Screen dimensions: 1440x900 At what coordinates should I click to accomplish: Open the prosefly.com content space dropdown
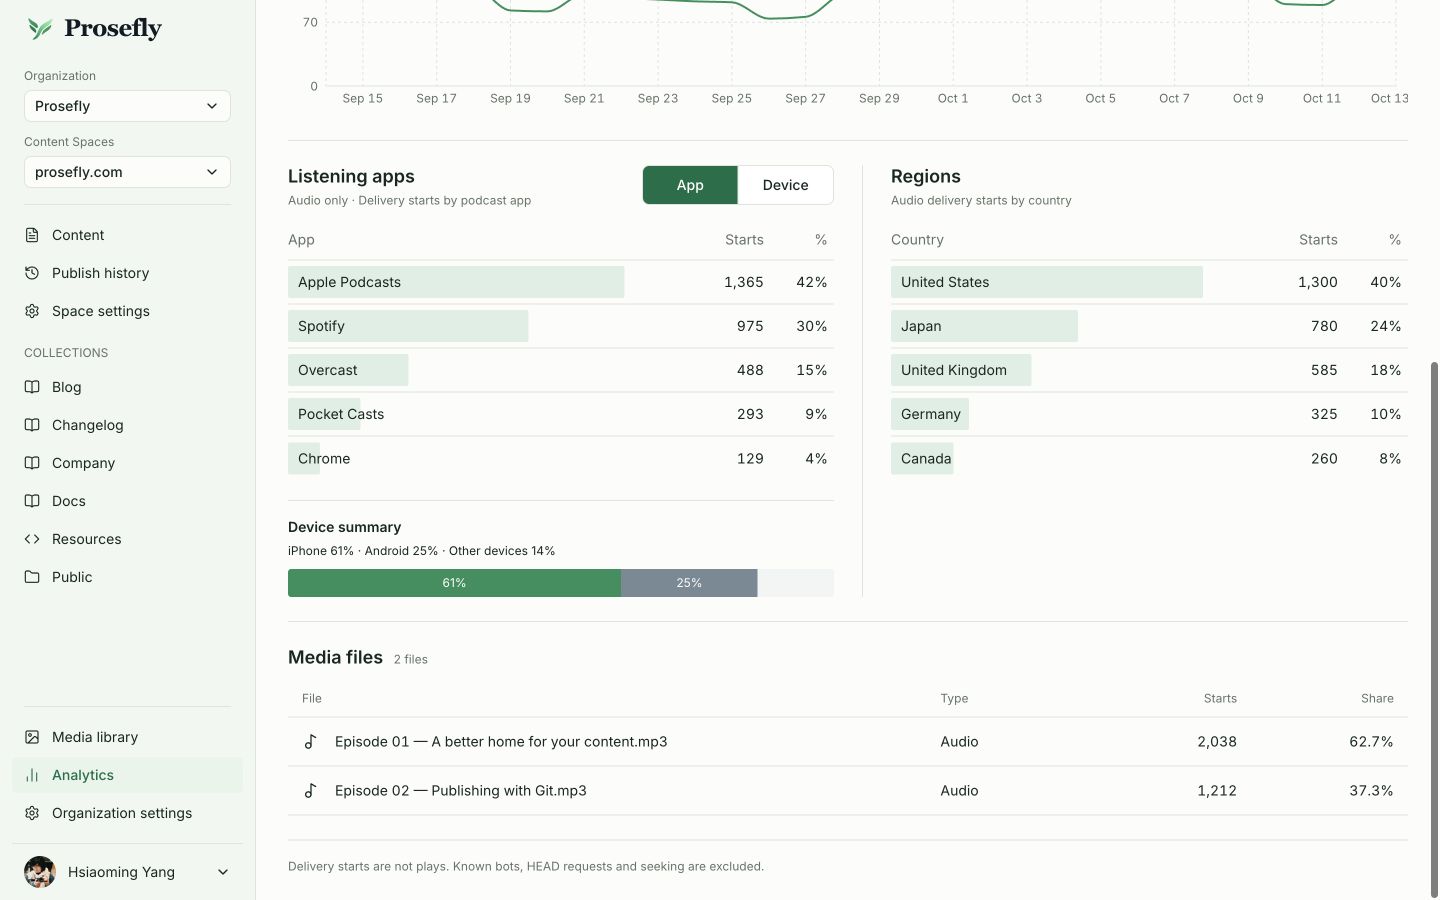tap(127, 172)
